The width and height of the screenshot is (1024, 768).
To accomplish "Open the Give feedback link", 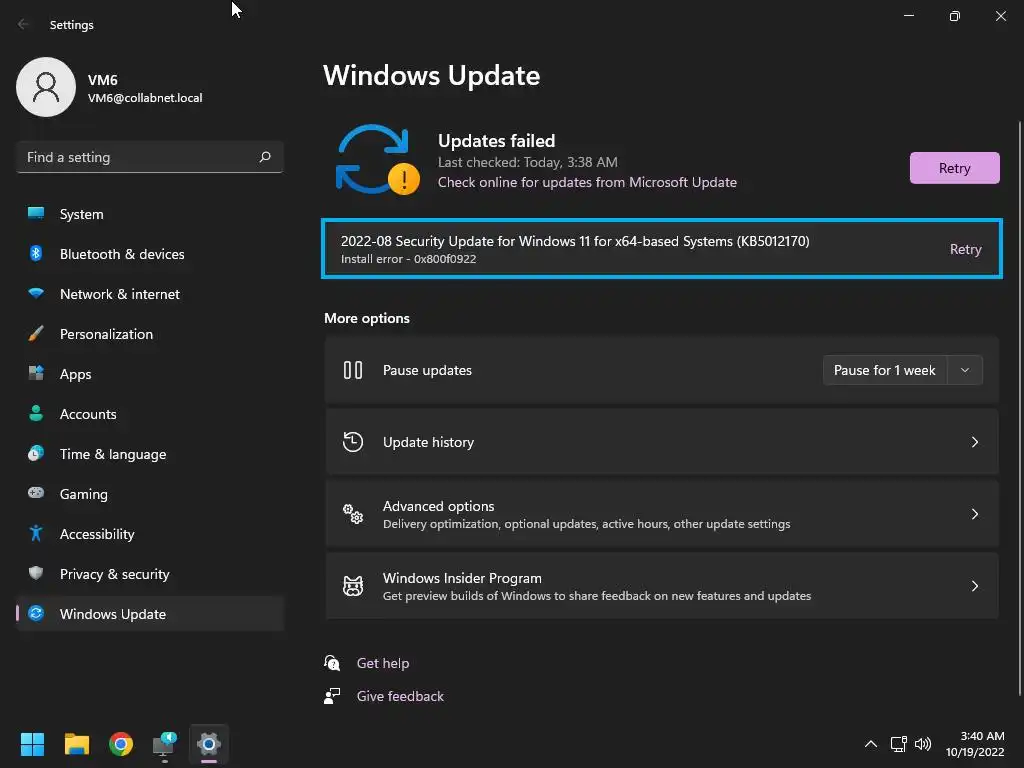I will click(x=400, y=696).
